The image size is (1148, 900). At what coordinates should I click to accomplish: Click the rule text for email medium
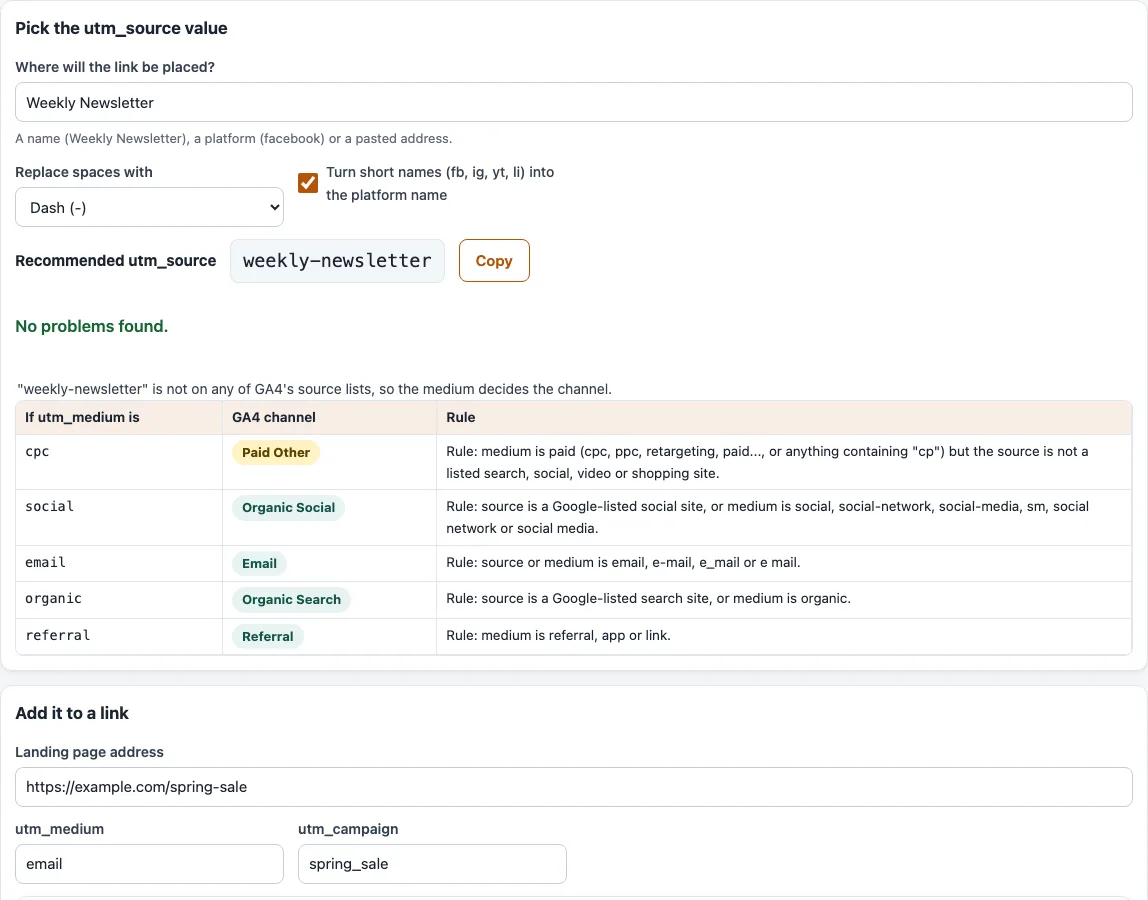coord(623,562)
